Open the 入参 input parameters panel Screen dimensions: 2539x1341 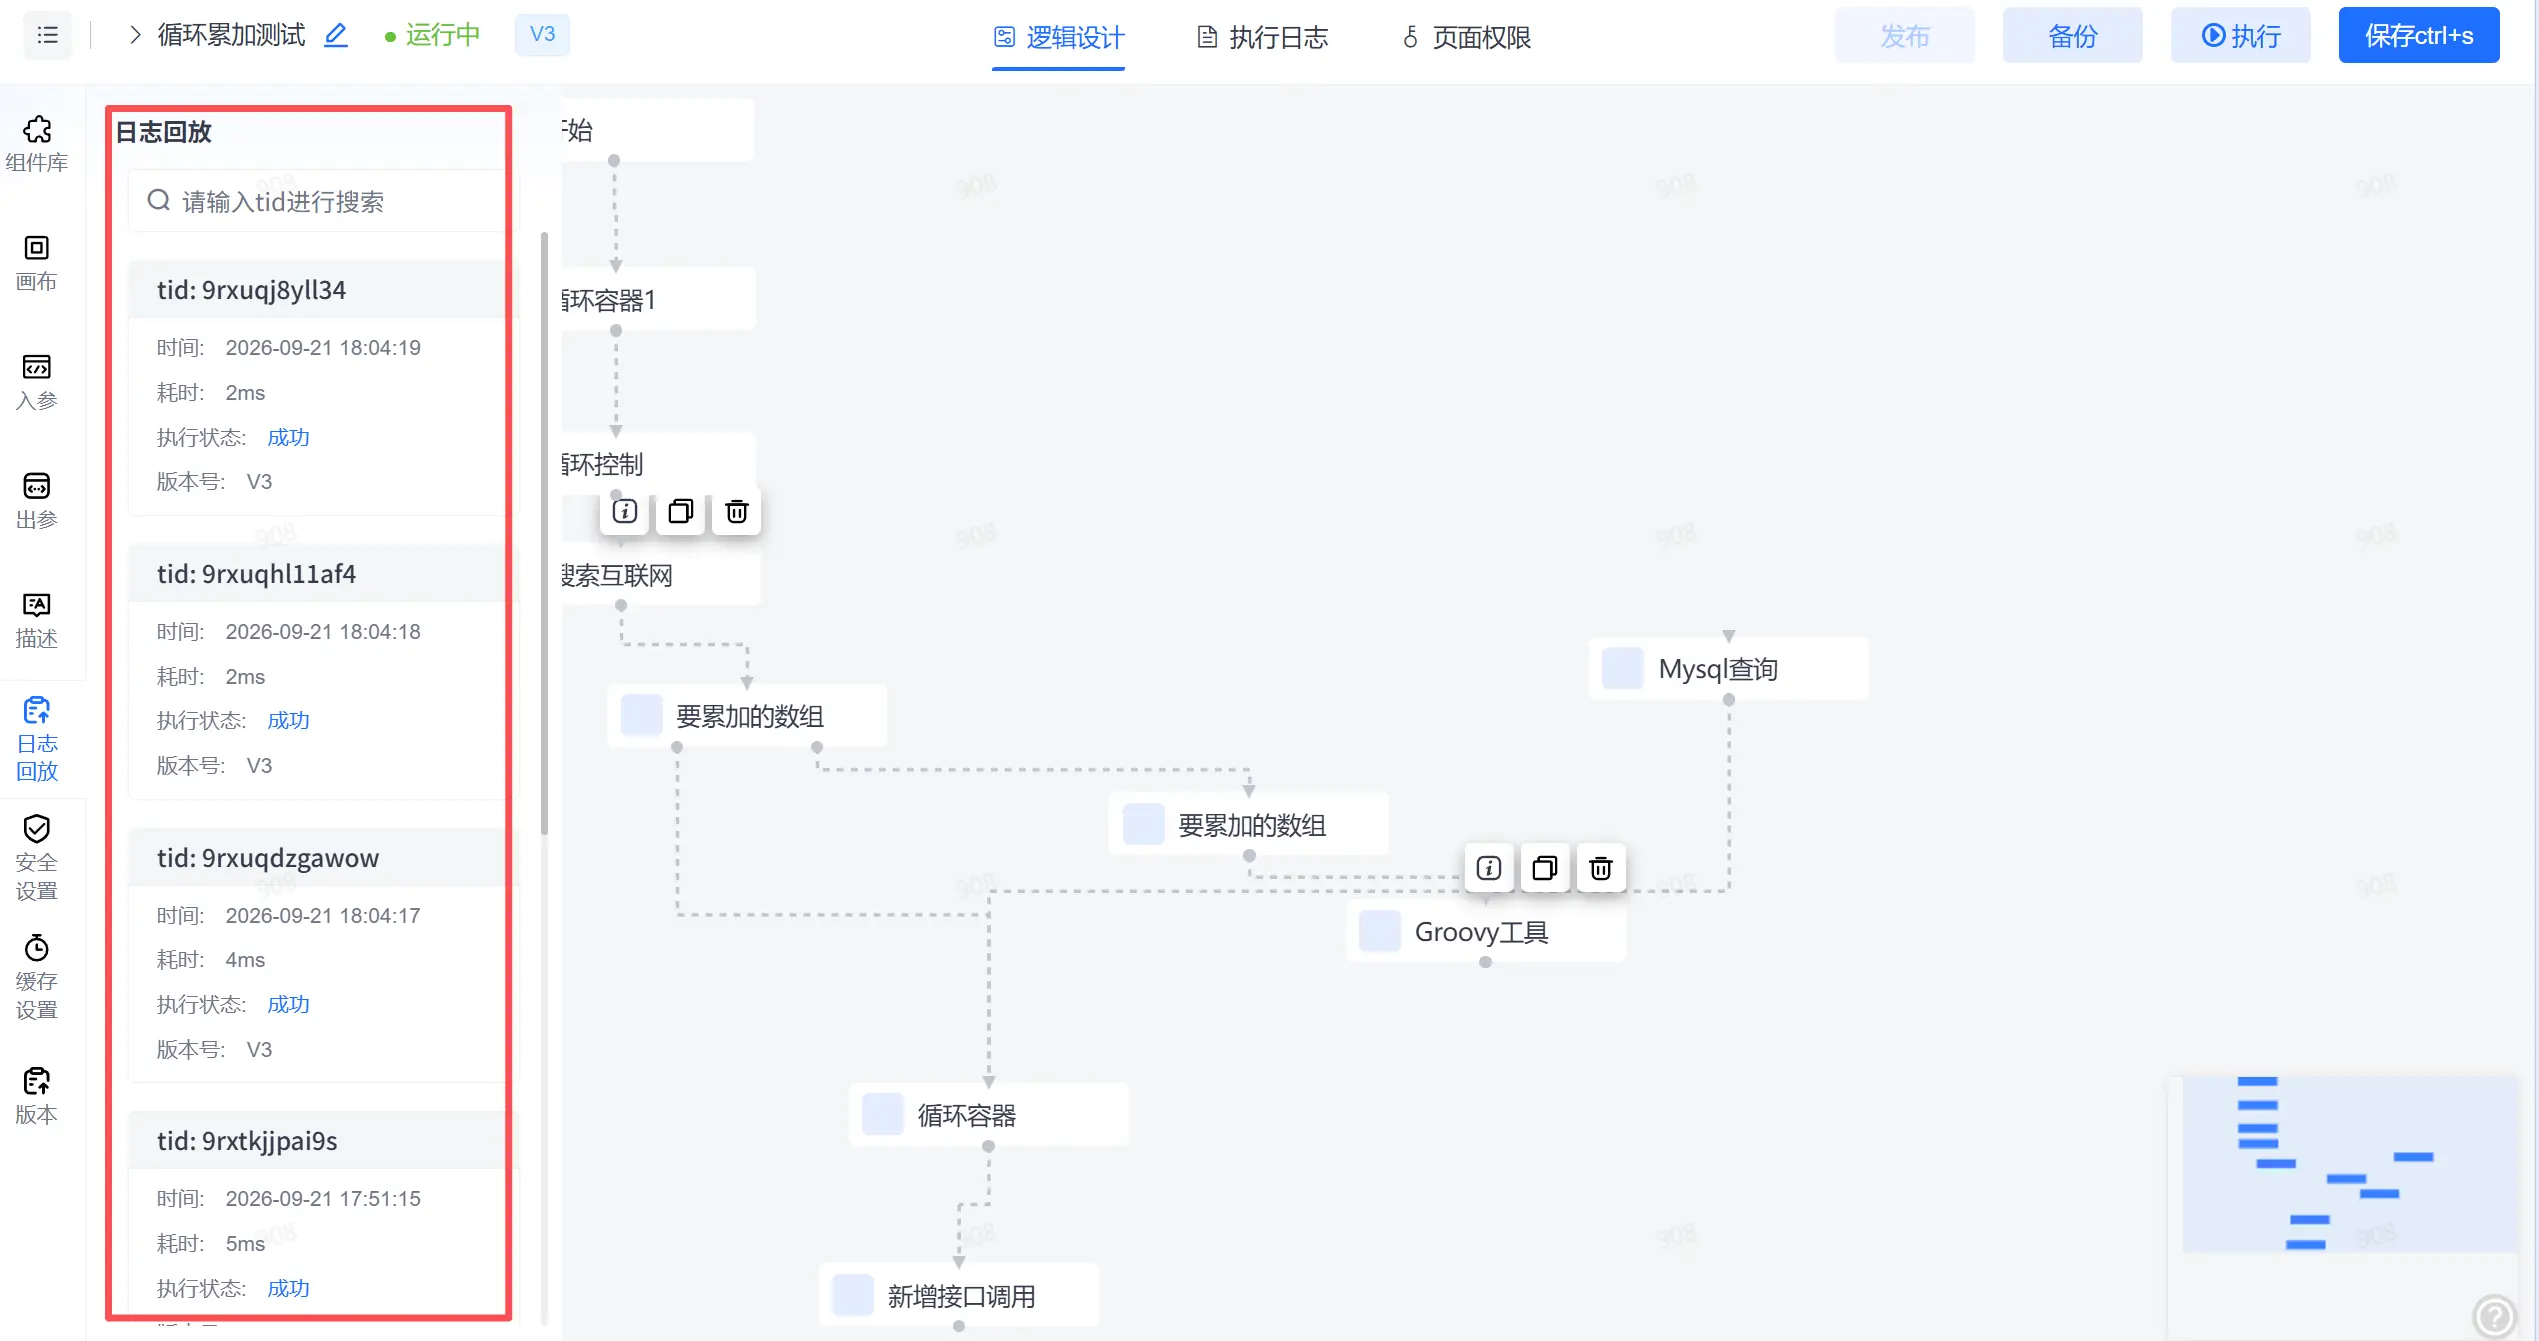point(37,382)
